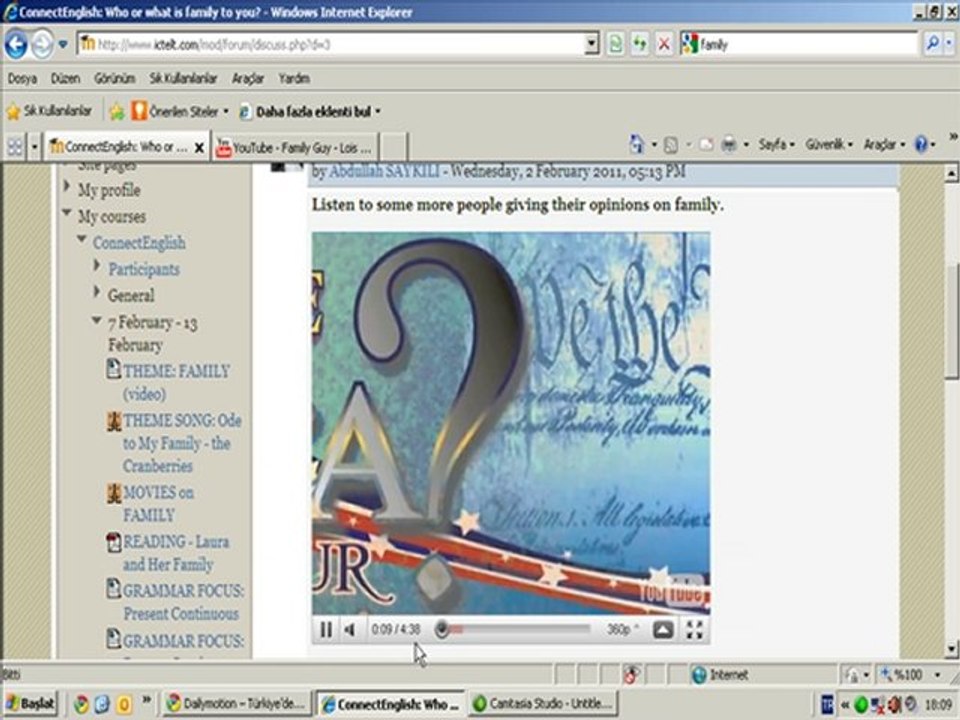
Task: Click the video progress seek bar
Action: [514, 629]
